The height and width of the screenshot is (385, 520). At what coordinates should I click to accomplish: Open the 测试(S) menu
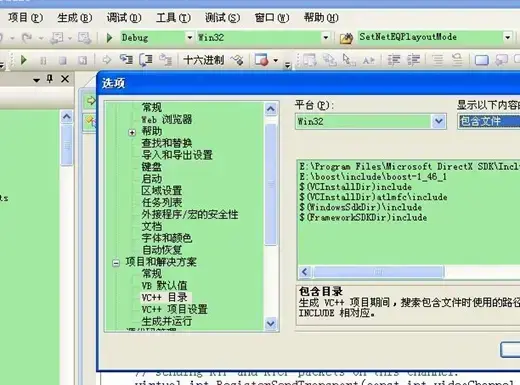[x=222, y=18]
